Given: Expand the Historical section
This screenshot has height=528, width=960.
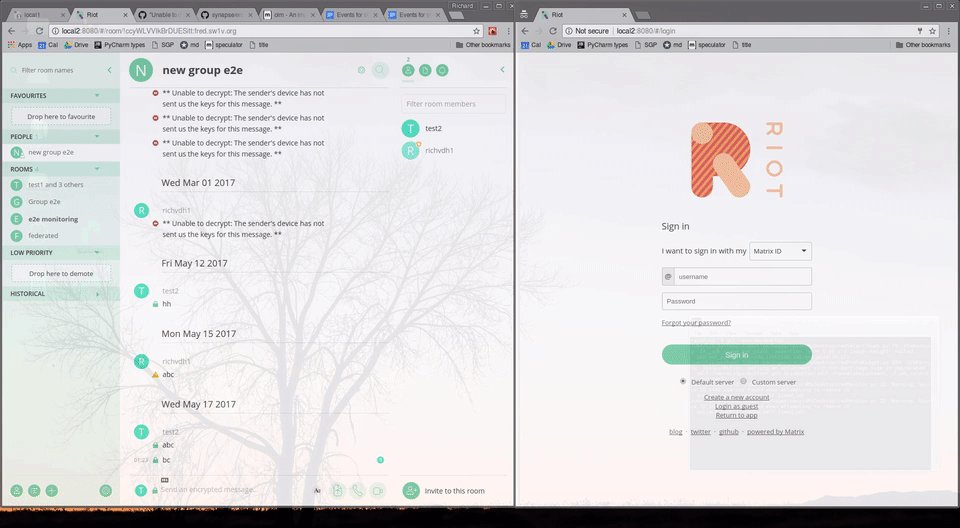Looking at the screenshot, I should tap(97, 294).
